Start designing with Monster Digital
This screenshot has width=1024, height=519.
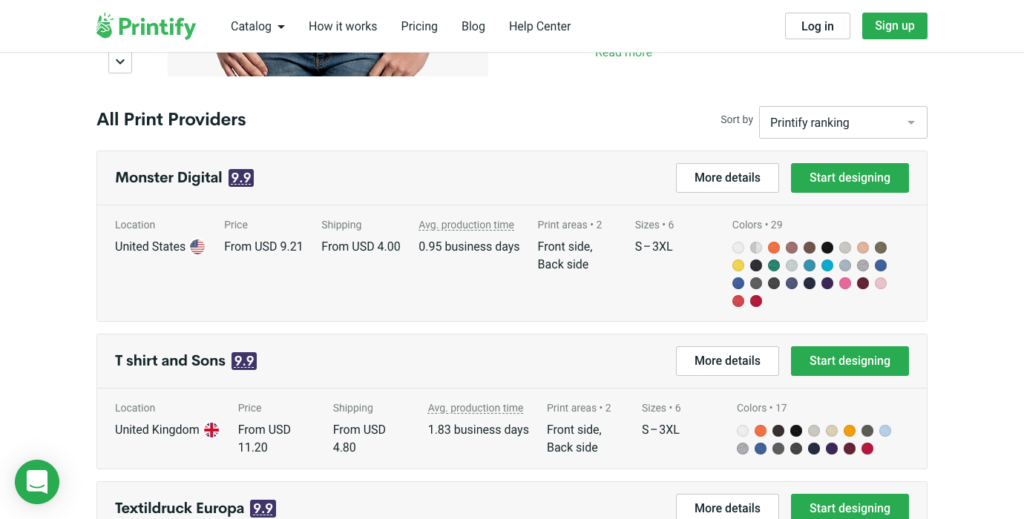coord(849,178)
